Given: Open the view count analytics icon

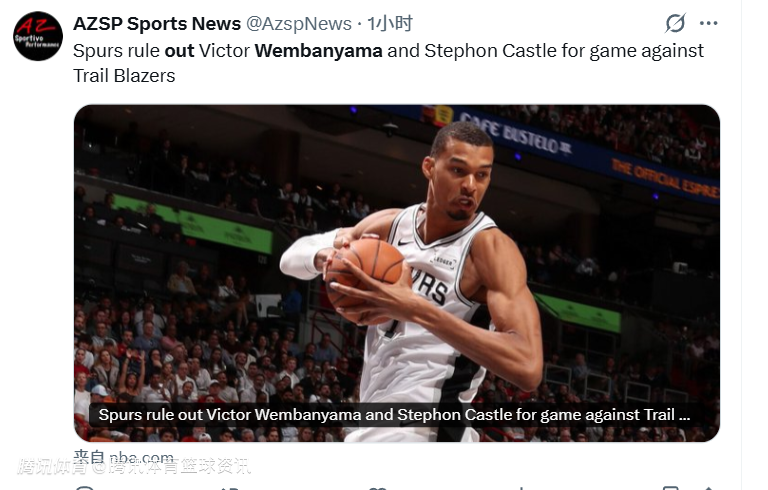Looking at the screenshot, I should tap(521, 488).
